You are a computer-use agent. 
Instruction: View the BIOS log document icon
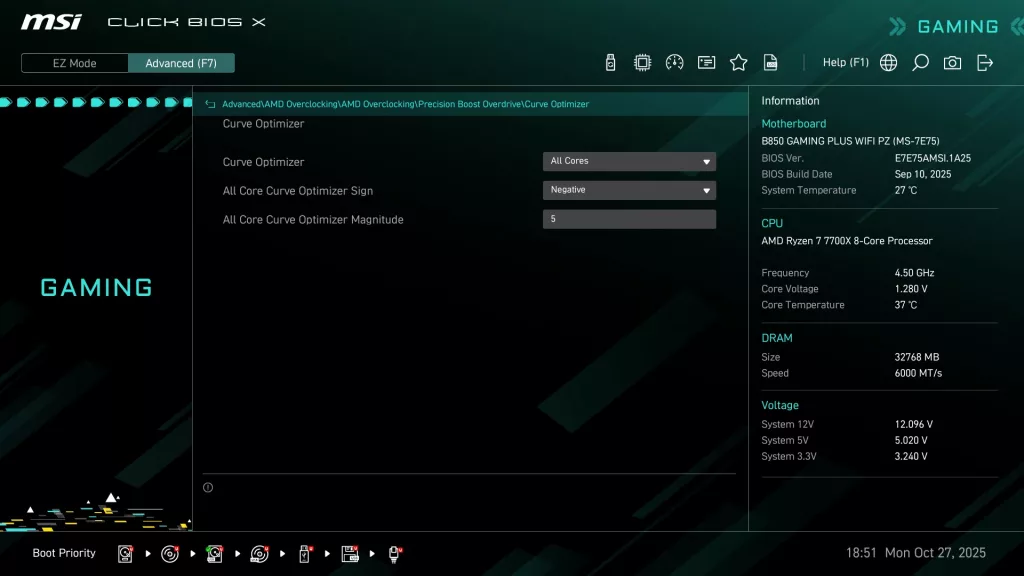(x=770, y=62)
